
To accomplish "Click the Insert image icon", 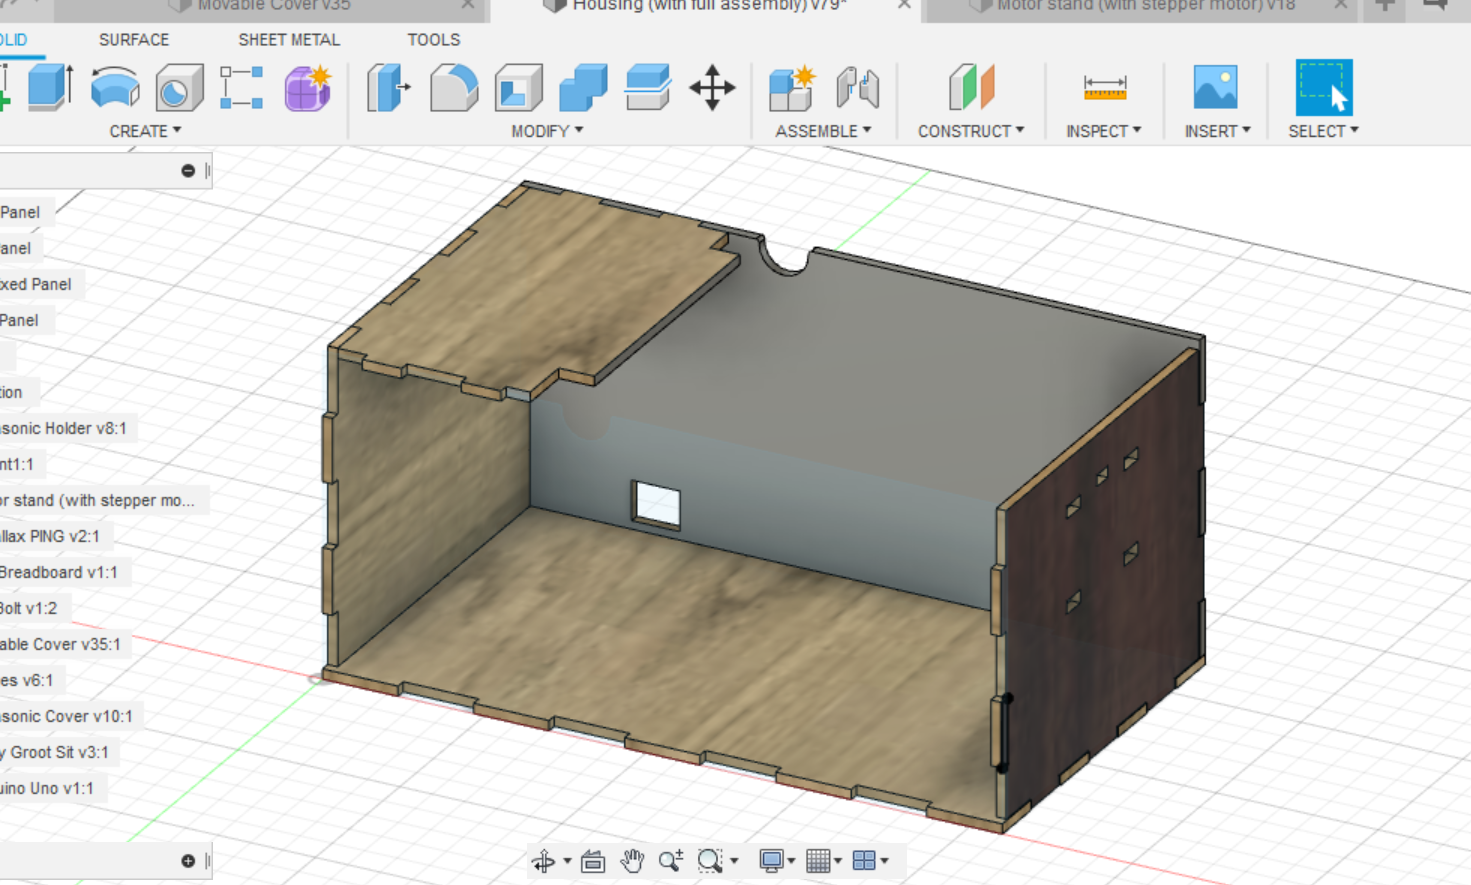I will (1216, 87).
